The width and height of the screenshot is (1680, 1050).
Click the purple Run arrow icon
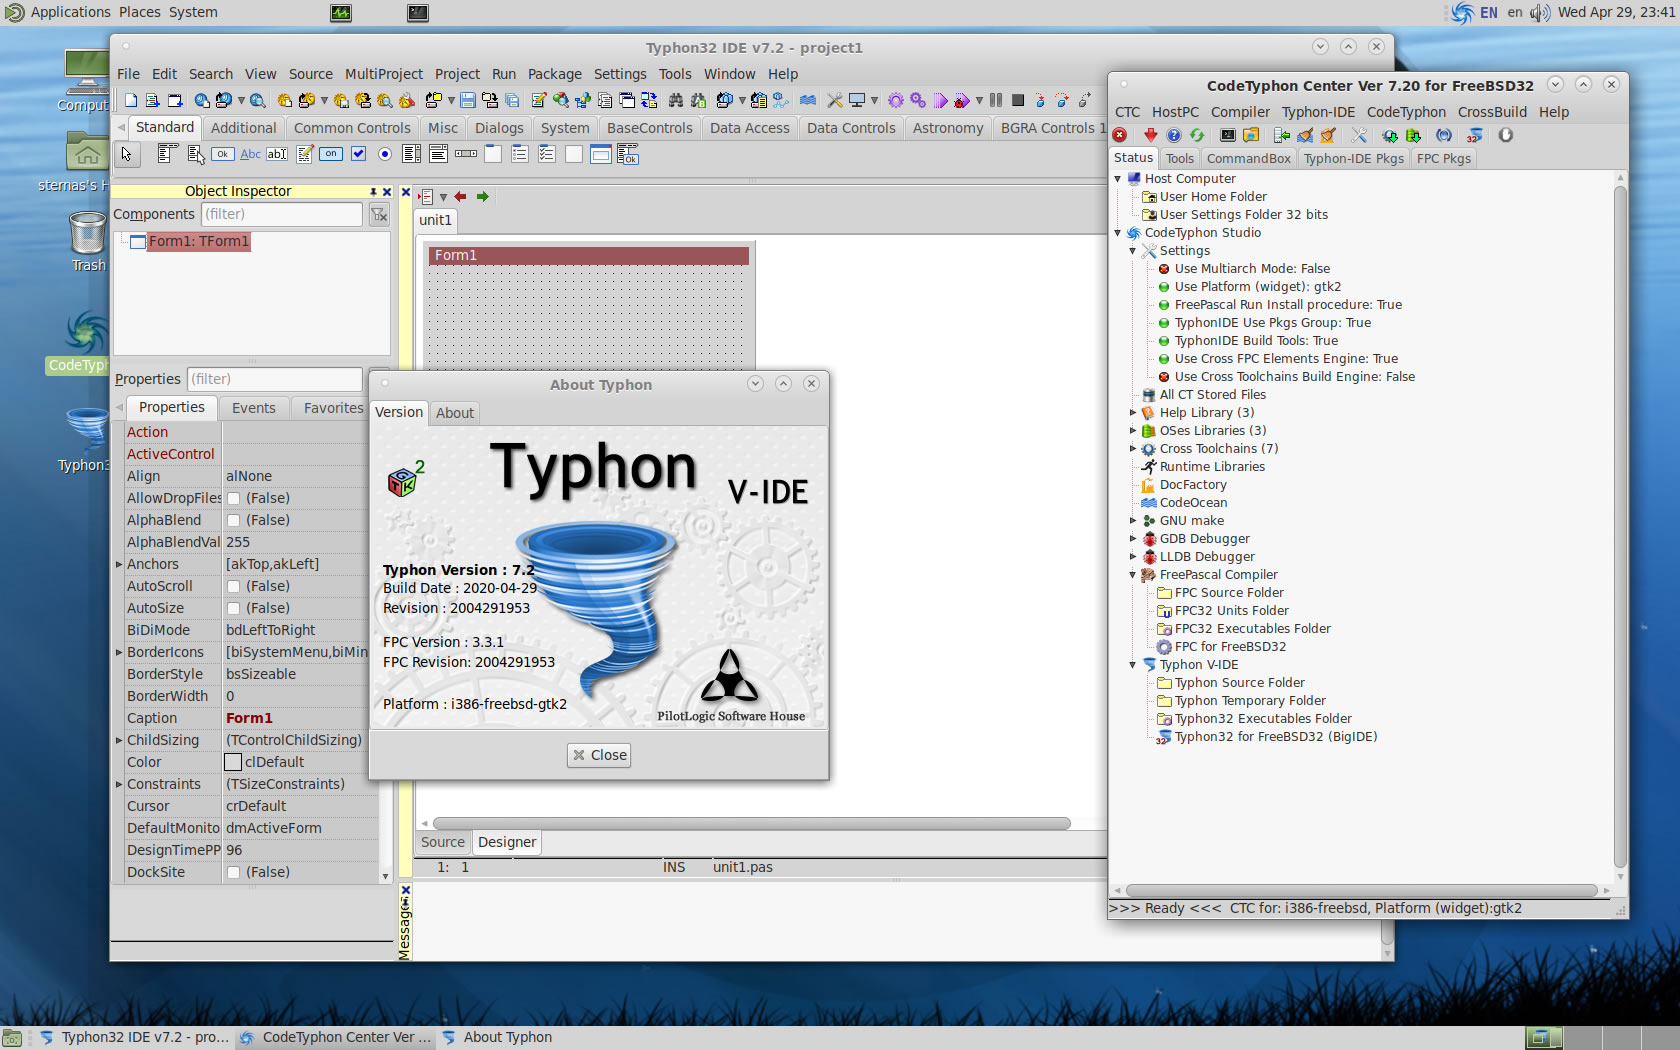941,100
